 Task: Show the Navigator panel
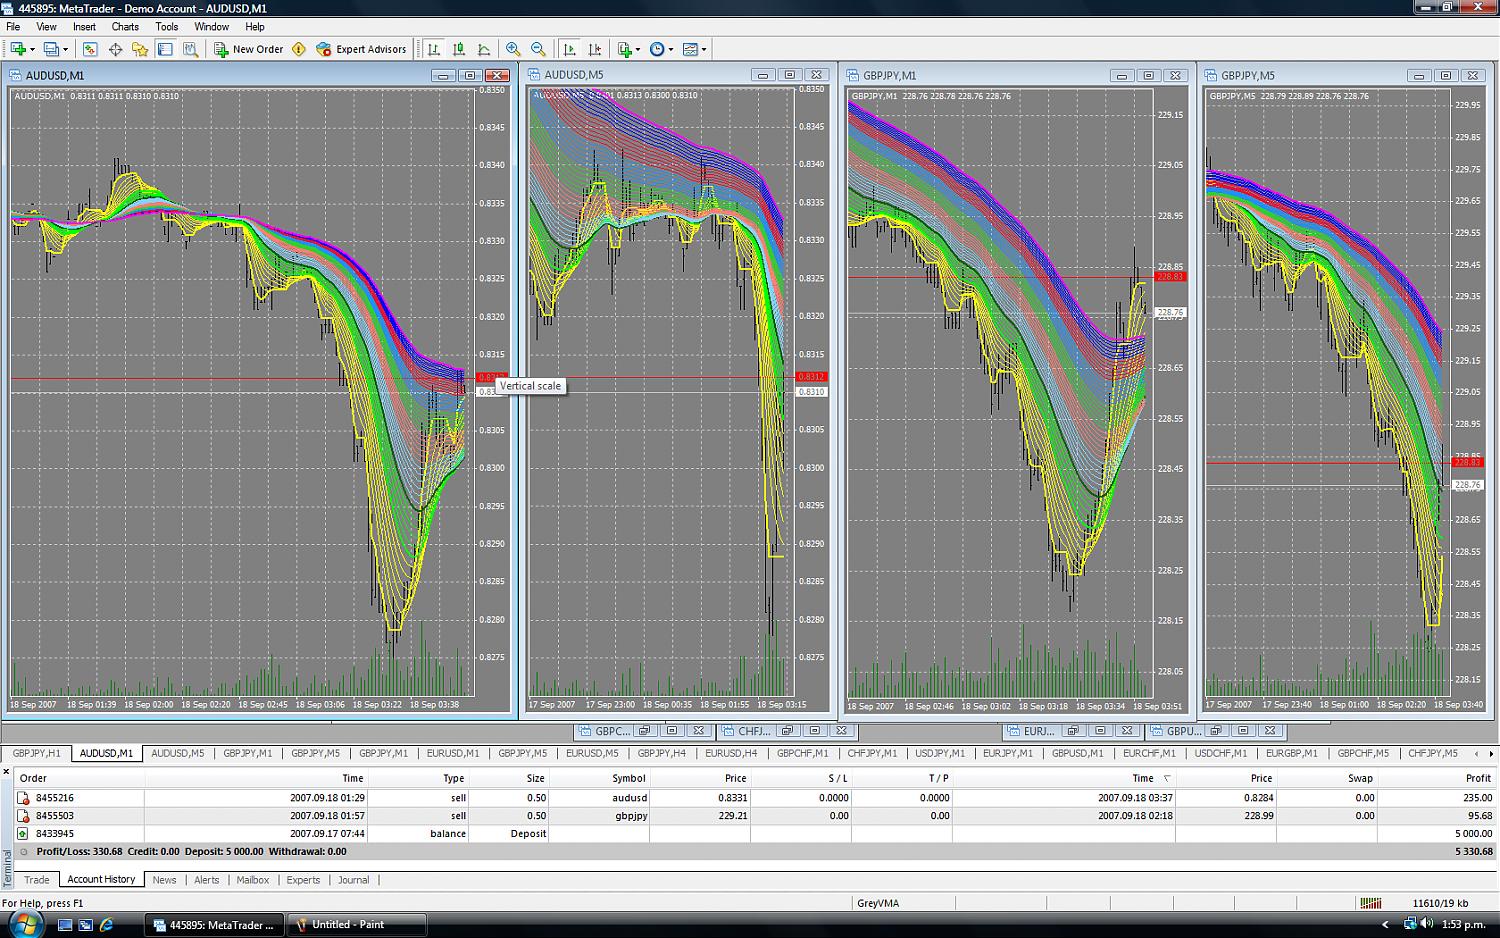[x=140, y=49]
